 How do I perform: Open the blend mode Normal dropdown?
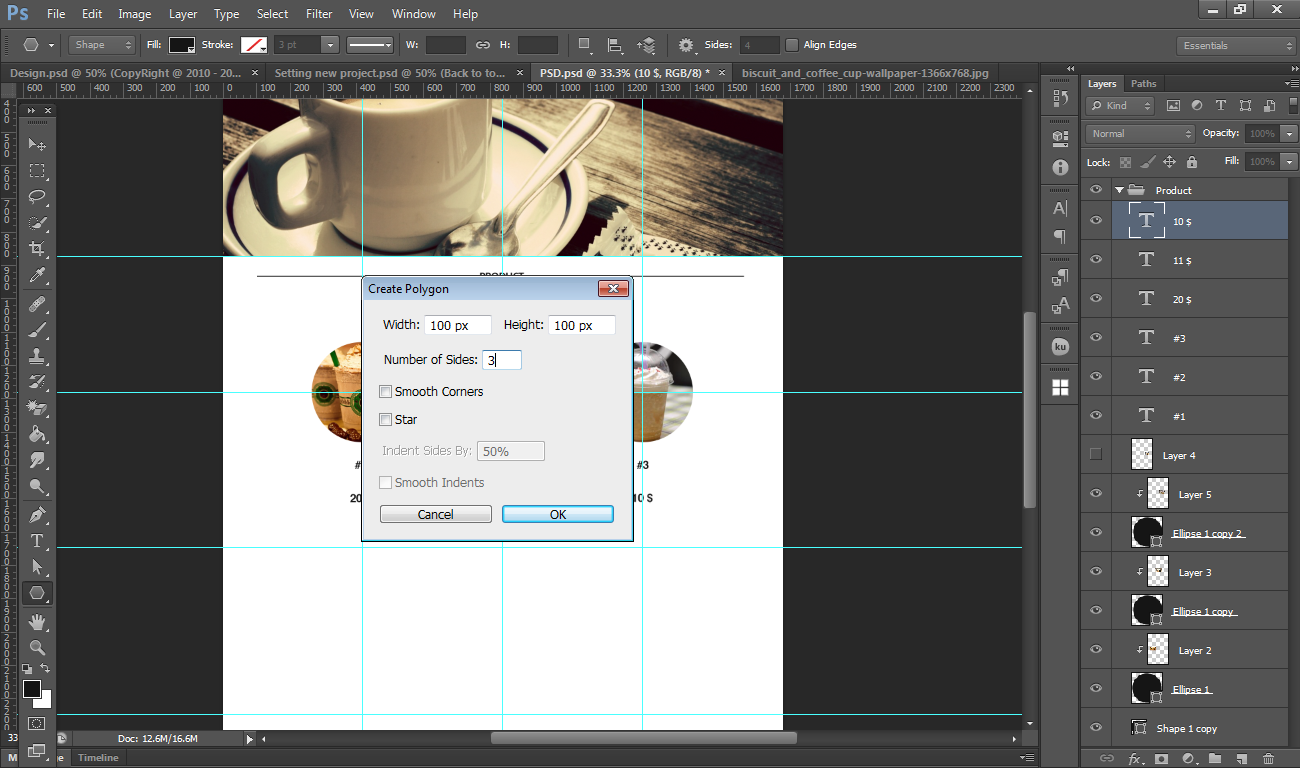click(x=1140, y=133)
